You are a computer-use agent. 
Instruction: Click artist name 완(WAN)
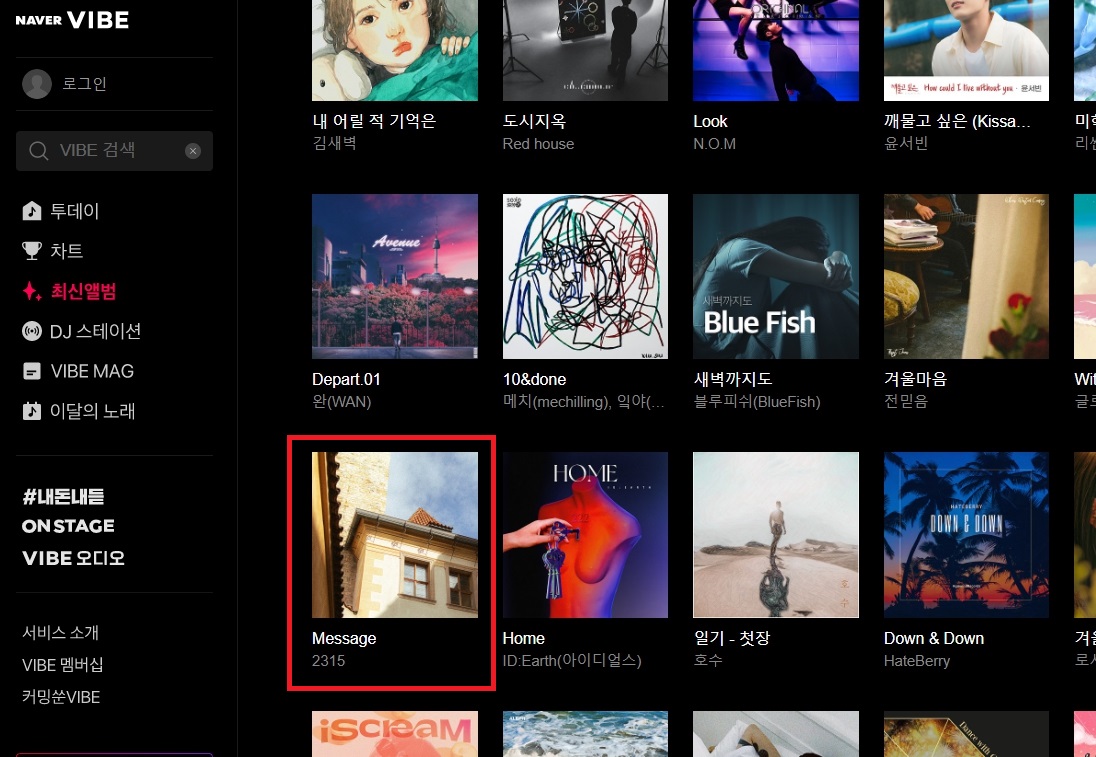[342, 402]
